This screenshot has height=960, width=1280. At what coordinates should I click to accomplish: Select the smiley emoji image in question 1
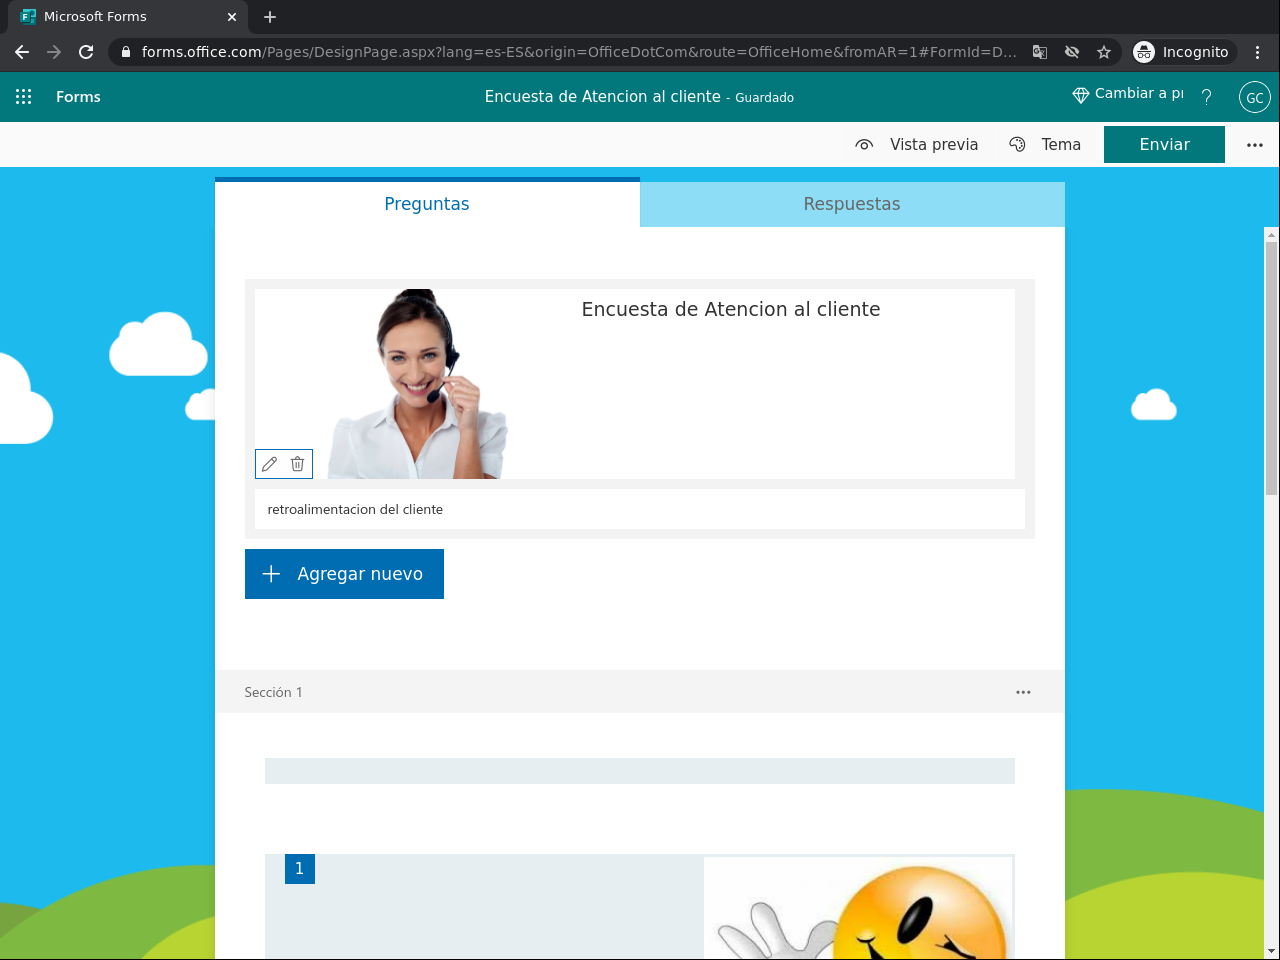coord(859,908)
